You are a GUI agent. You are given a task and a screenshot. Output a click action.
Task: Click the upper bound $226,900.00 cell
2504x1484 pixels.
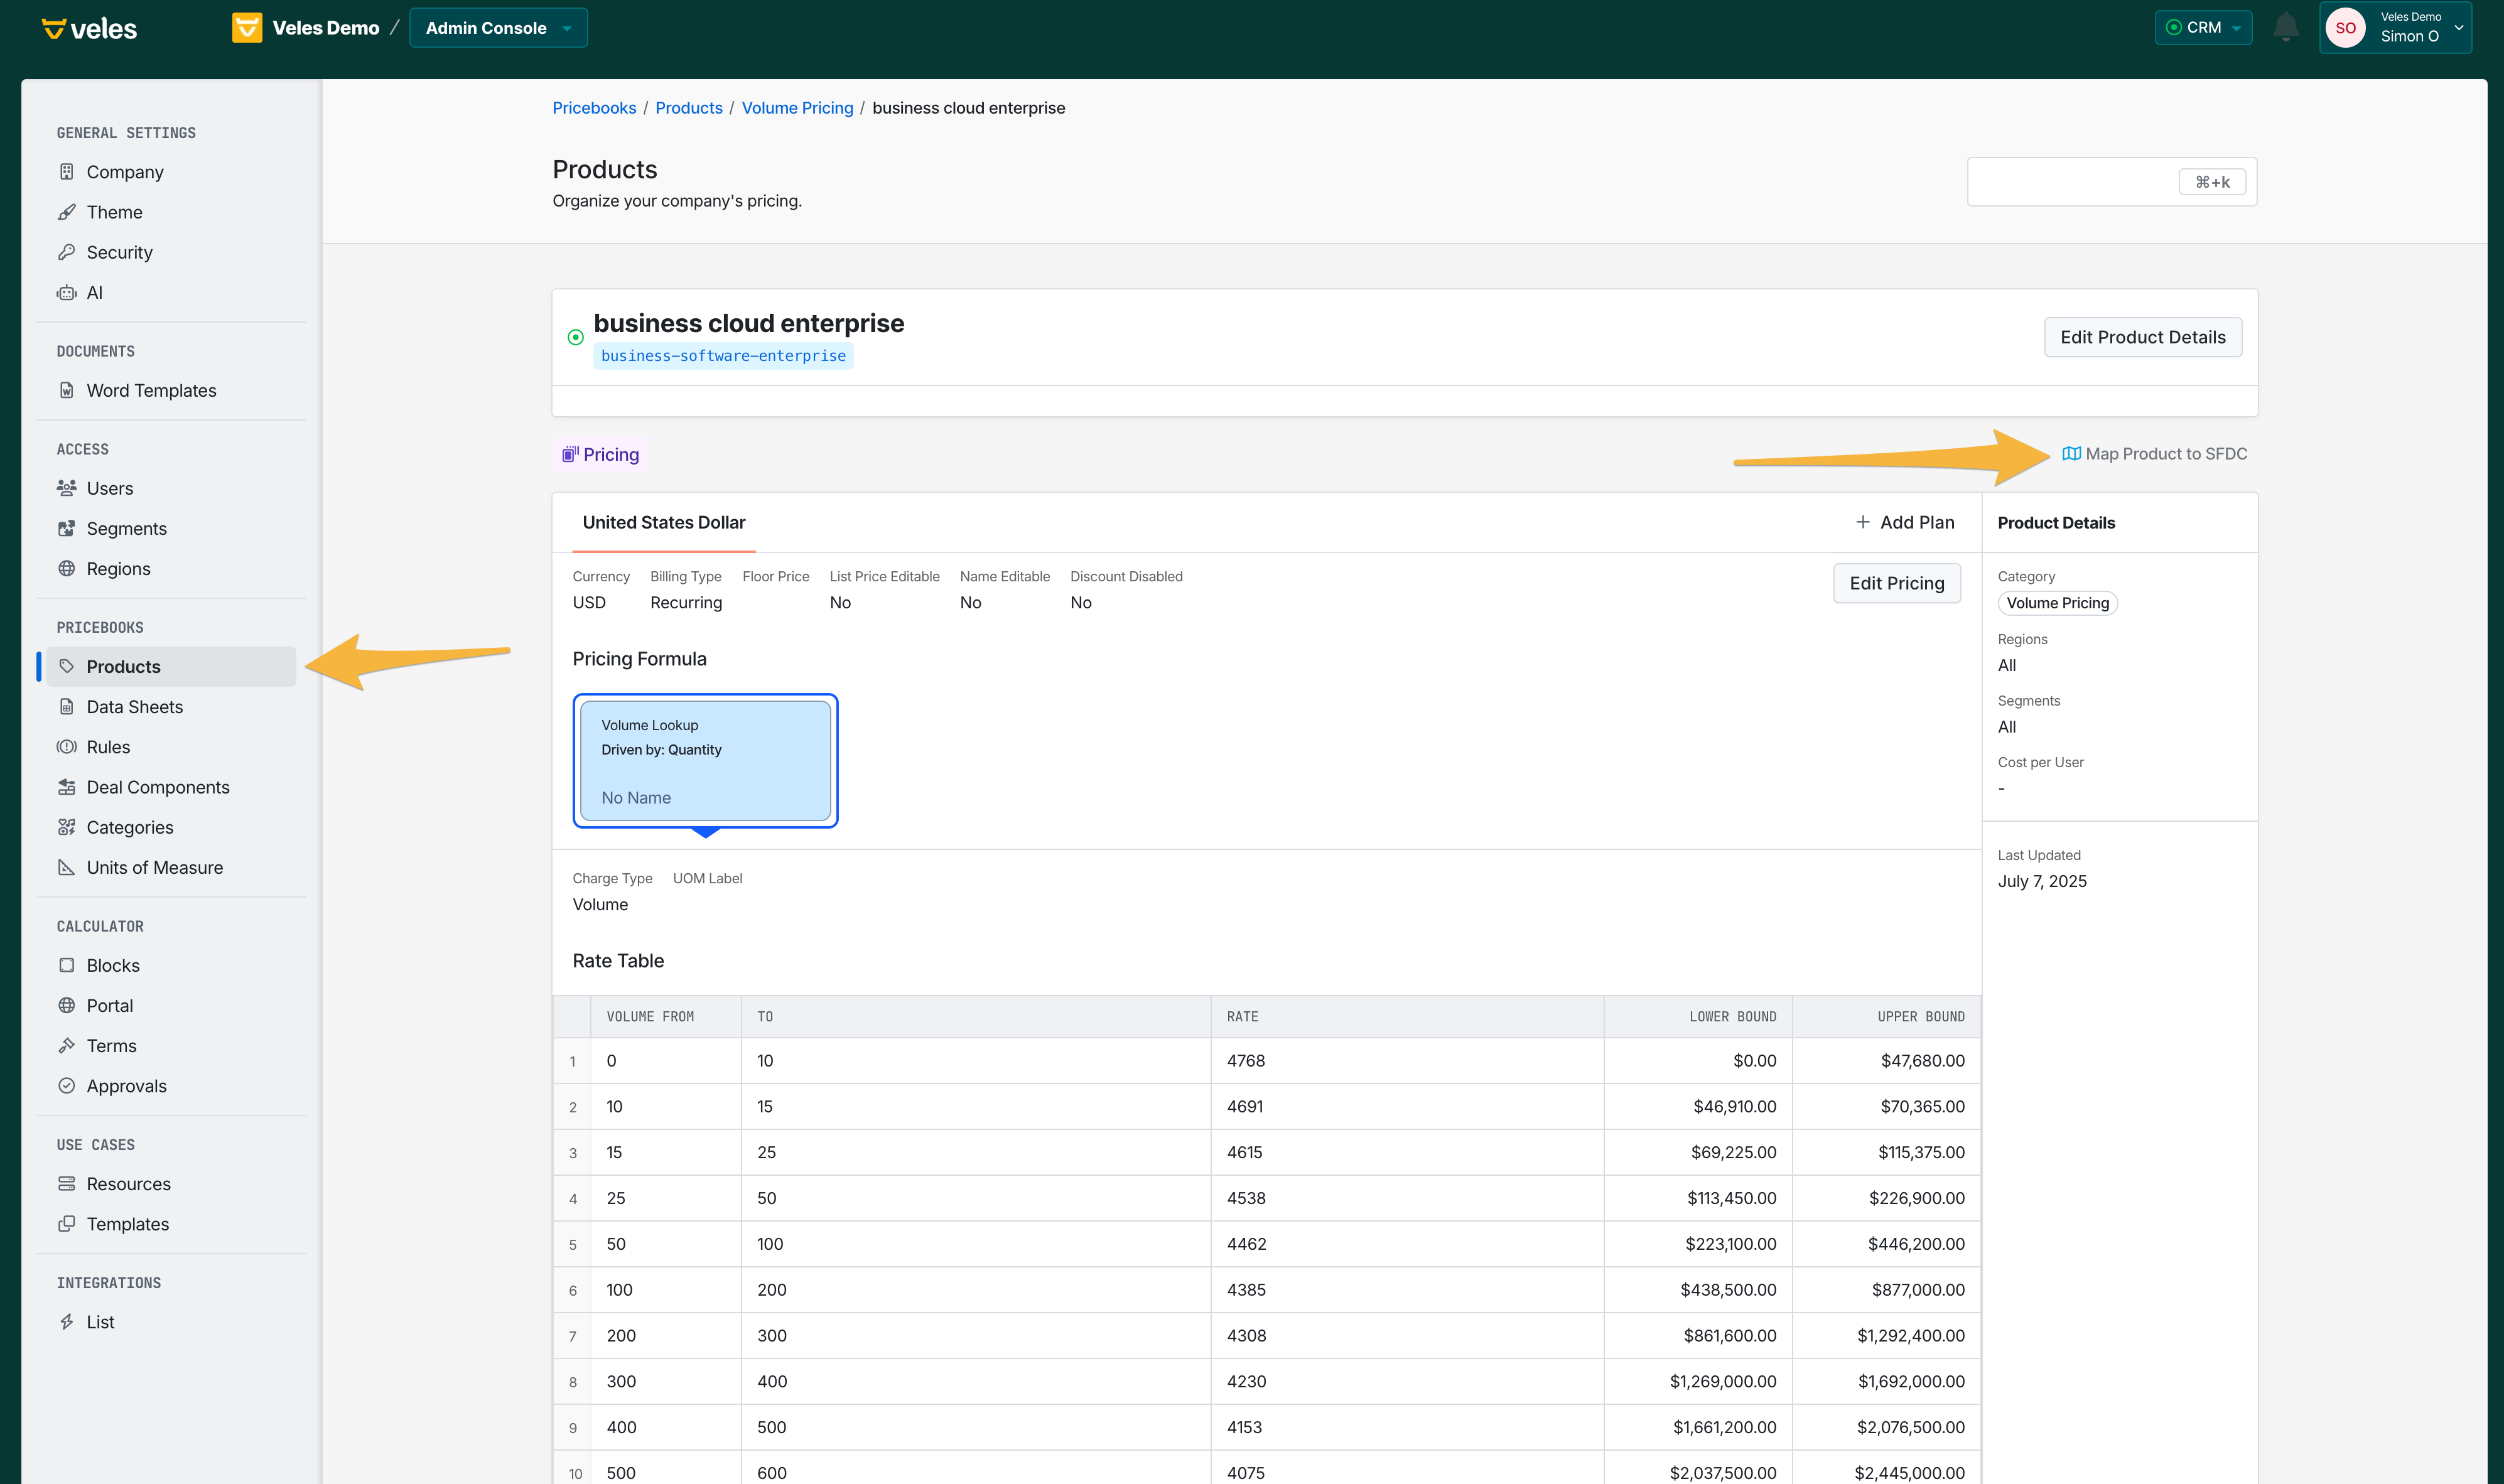1886,1198
